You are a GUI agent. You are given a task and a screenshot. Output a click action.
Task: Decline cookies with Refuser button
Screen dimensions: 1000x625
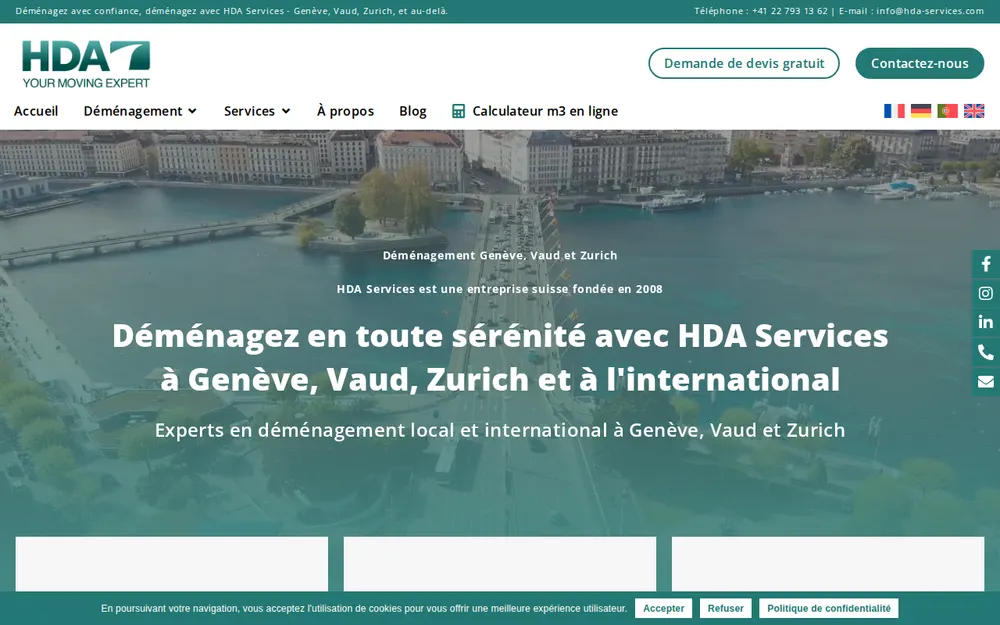point(725,608)
